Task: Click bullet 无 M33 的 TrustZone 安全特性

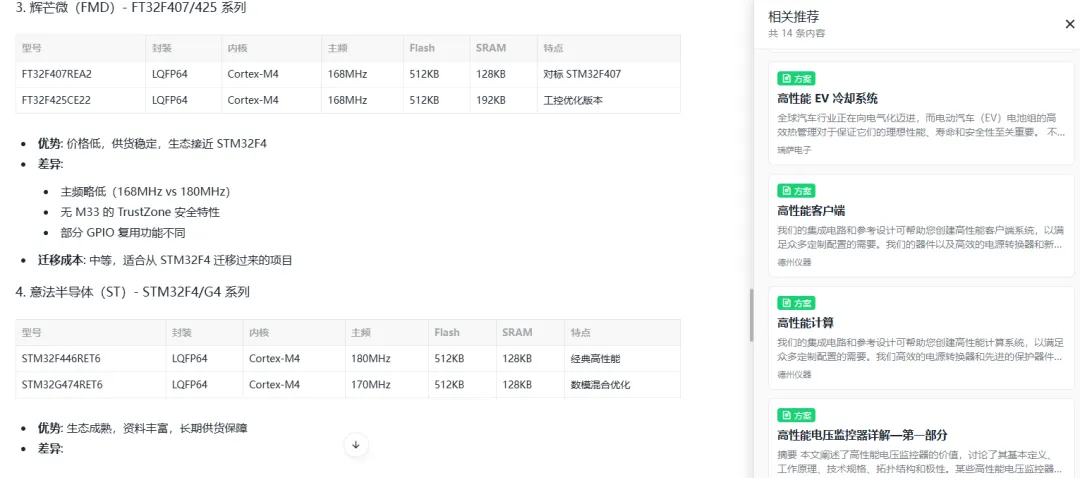Action: (x=141, y=212)
